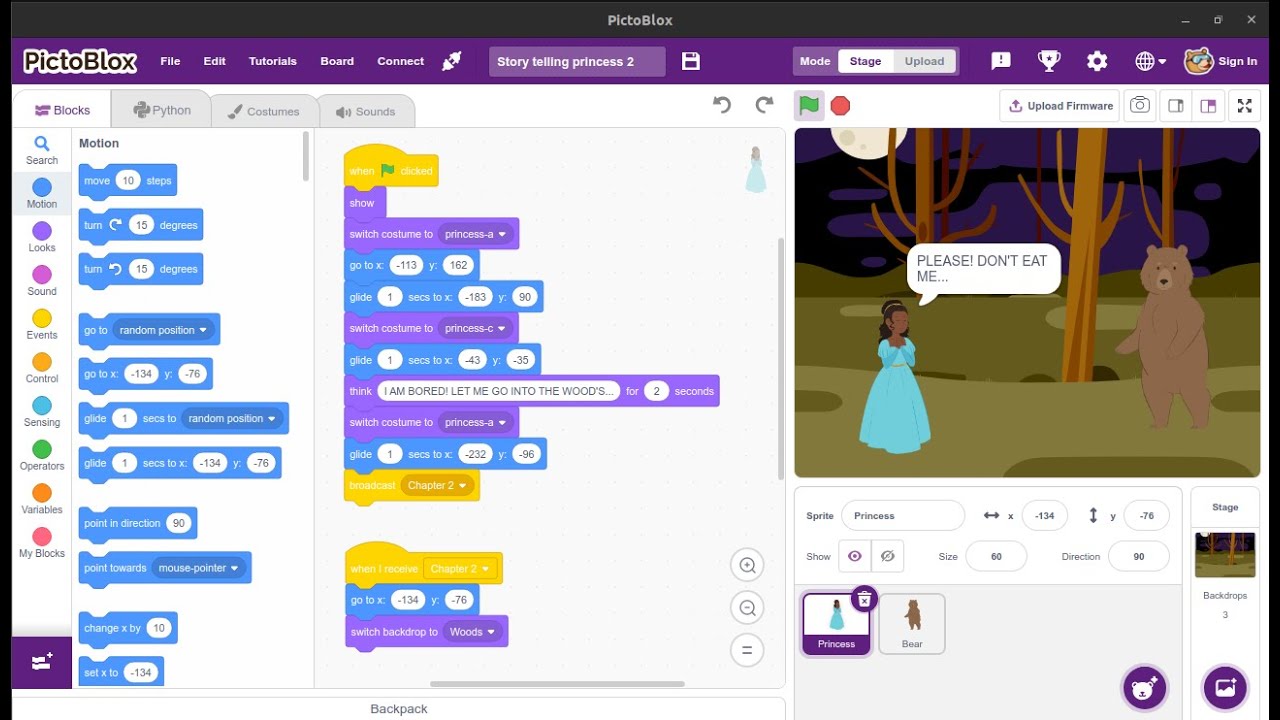Switch to large stage layout
Viewport: 1280px width, 720px height.
[1208, 105]
